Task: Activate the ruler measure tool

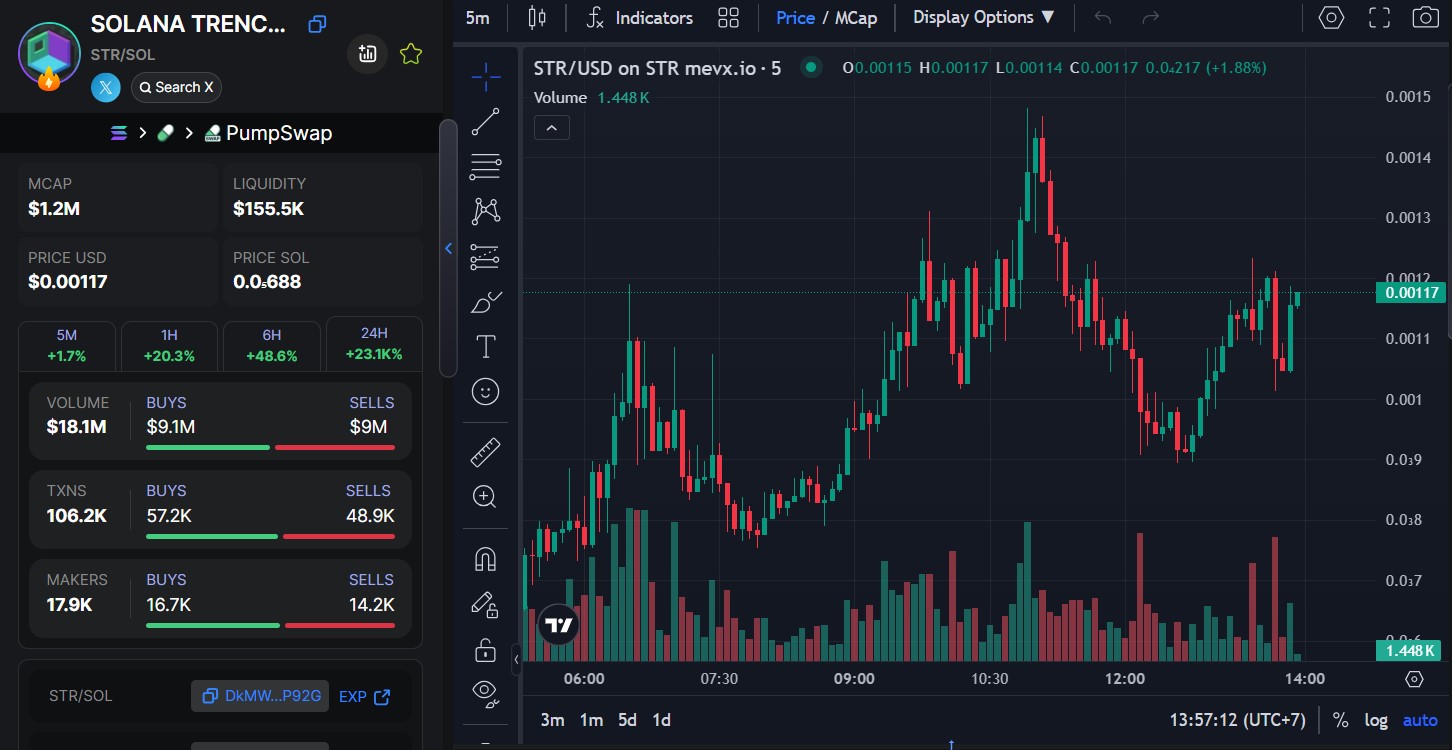Action: [x=486, y=453]
